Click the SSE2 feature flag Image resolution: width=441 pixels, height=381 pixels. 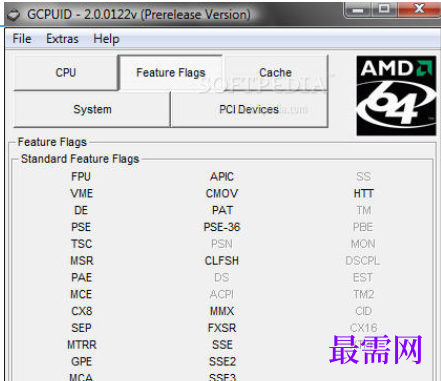[x=222, y=361]
